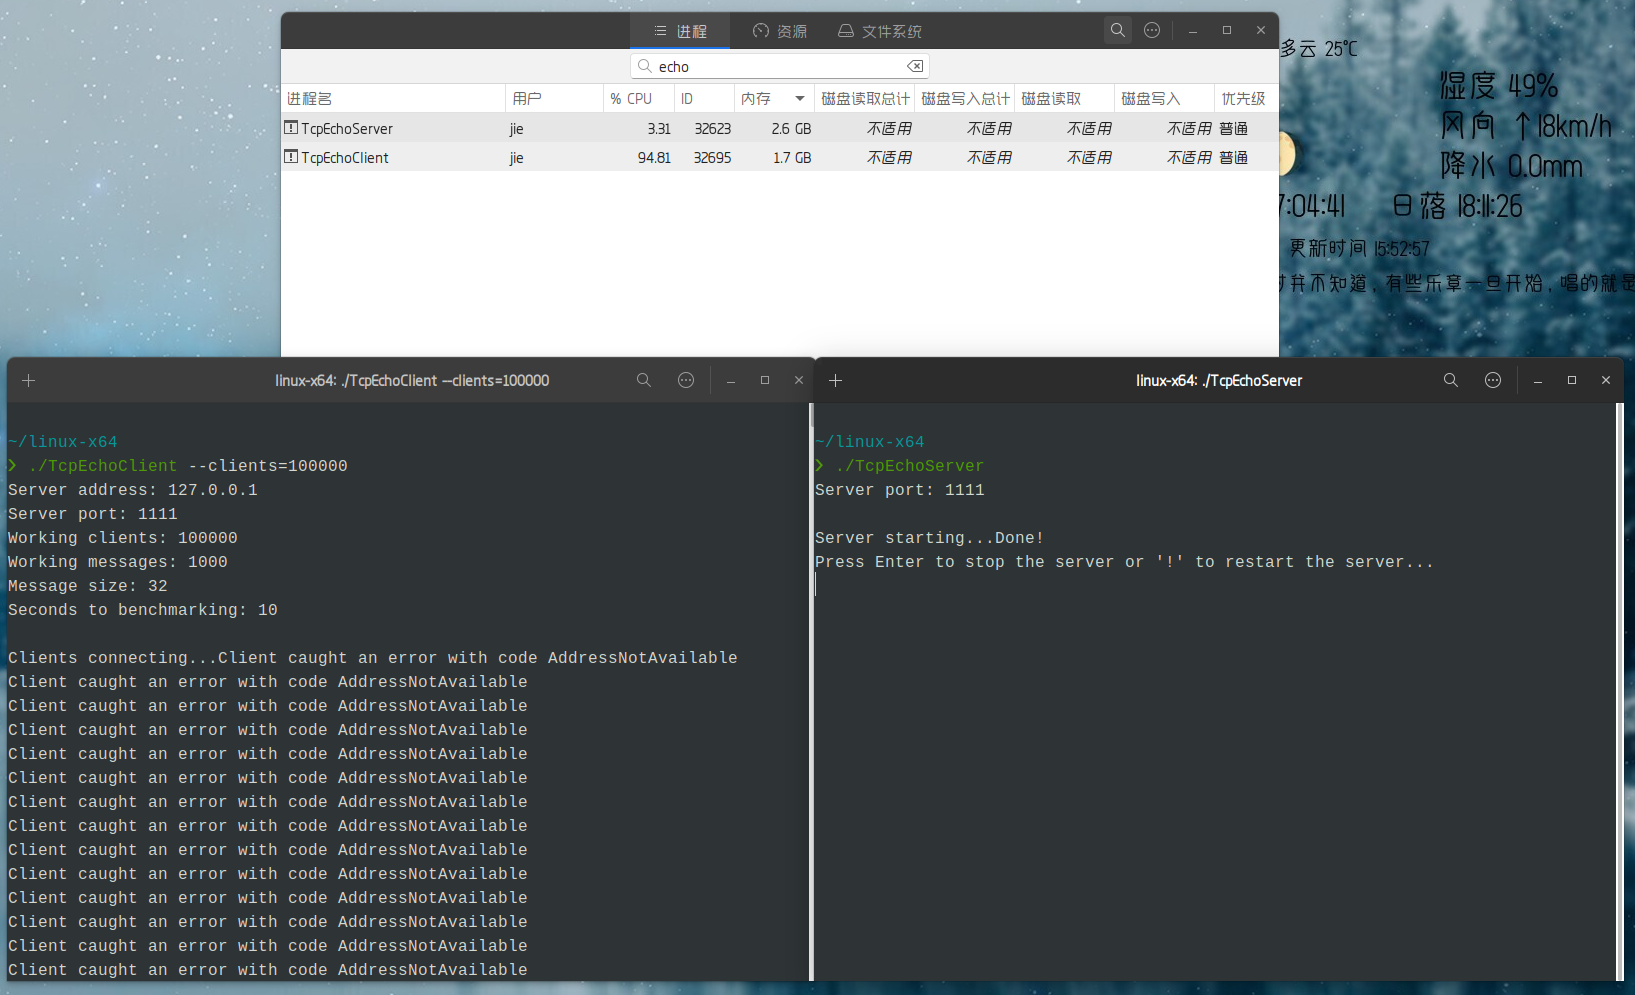This screenshot has width=1635, height=995.
Task: Open the TcpEchoServer terminal options menu
Action: pos(1493,380)
